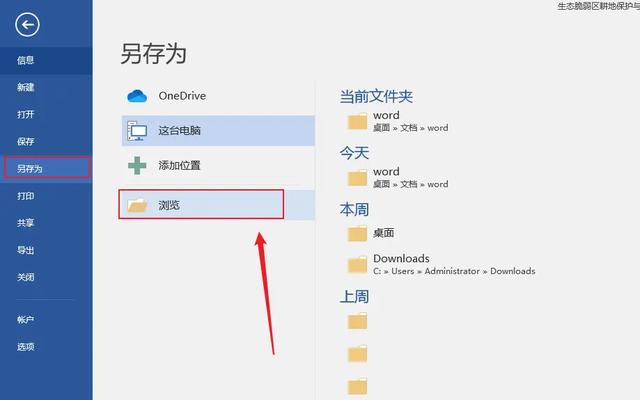Screen dimensions: 640x400
Task: Click 保存 in the sidebar
Action: point(25,142)
